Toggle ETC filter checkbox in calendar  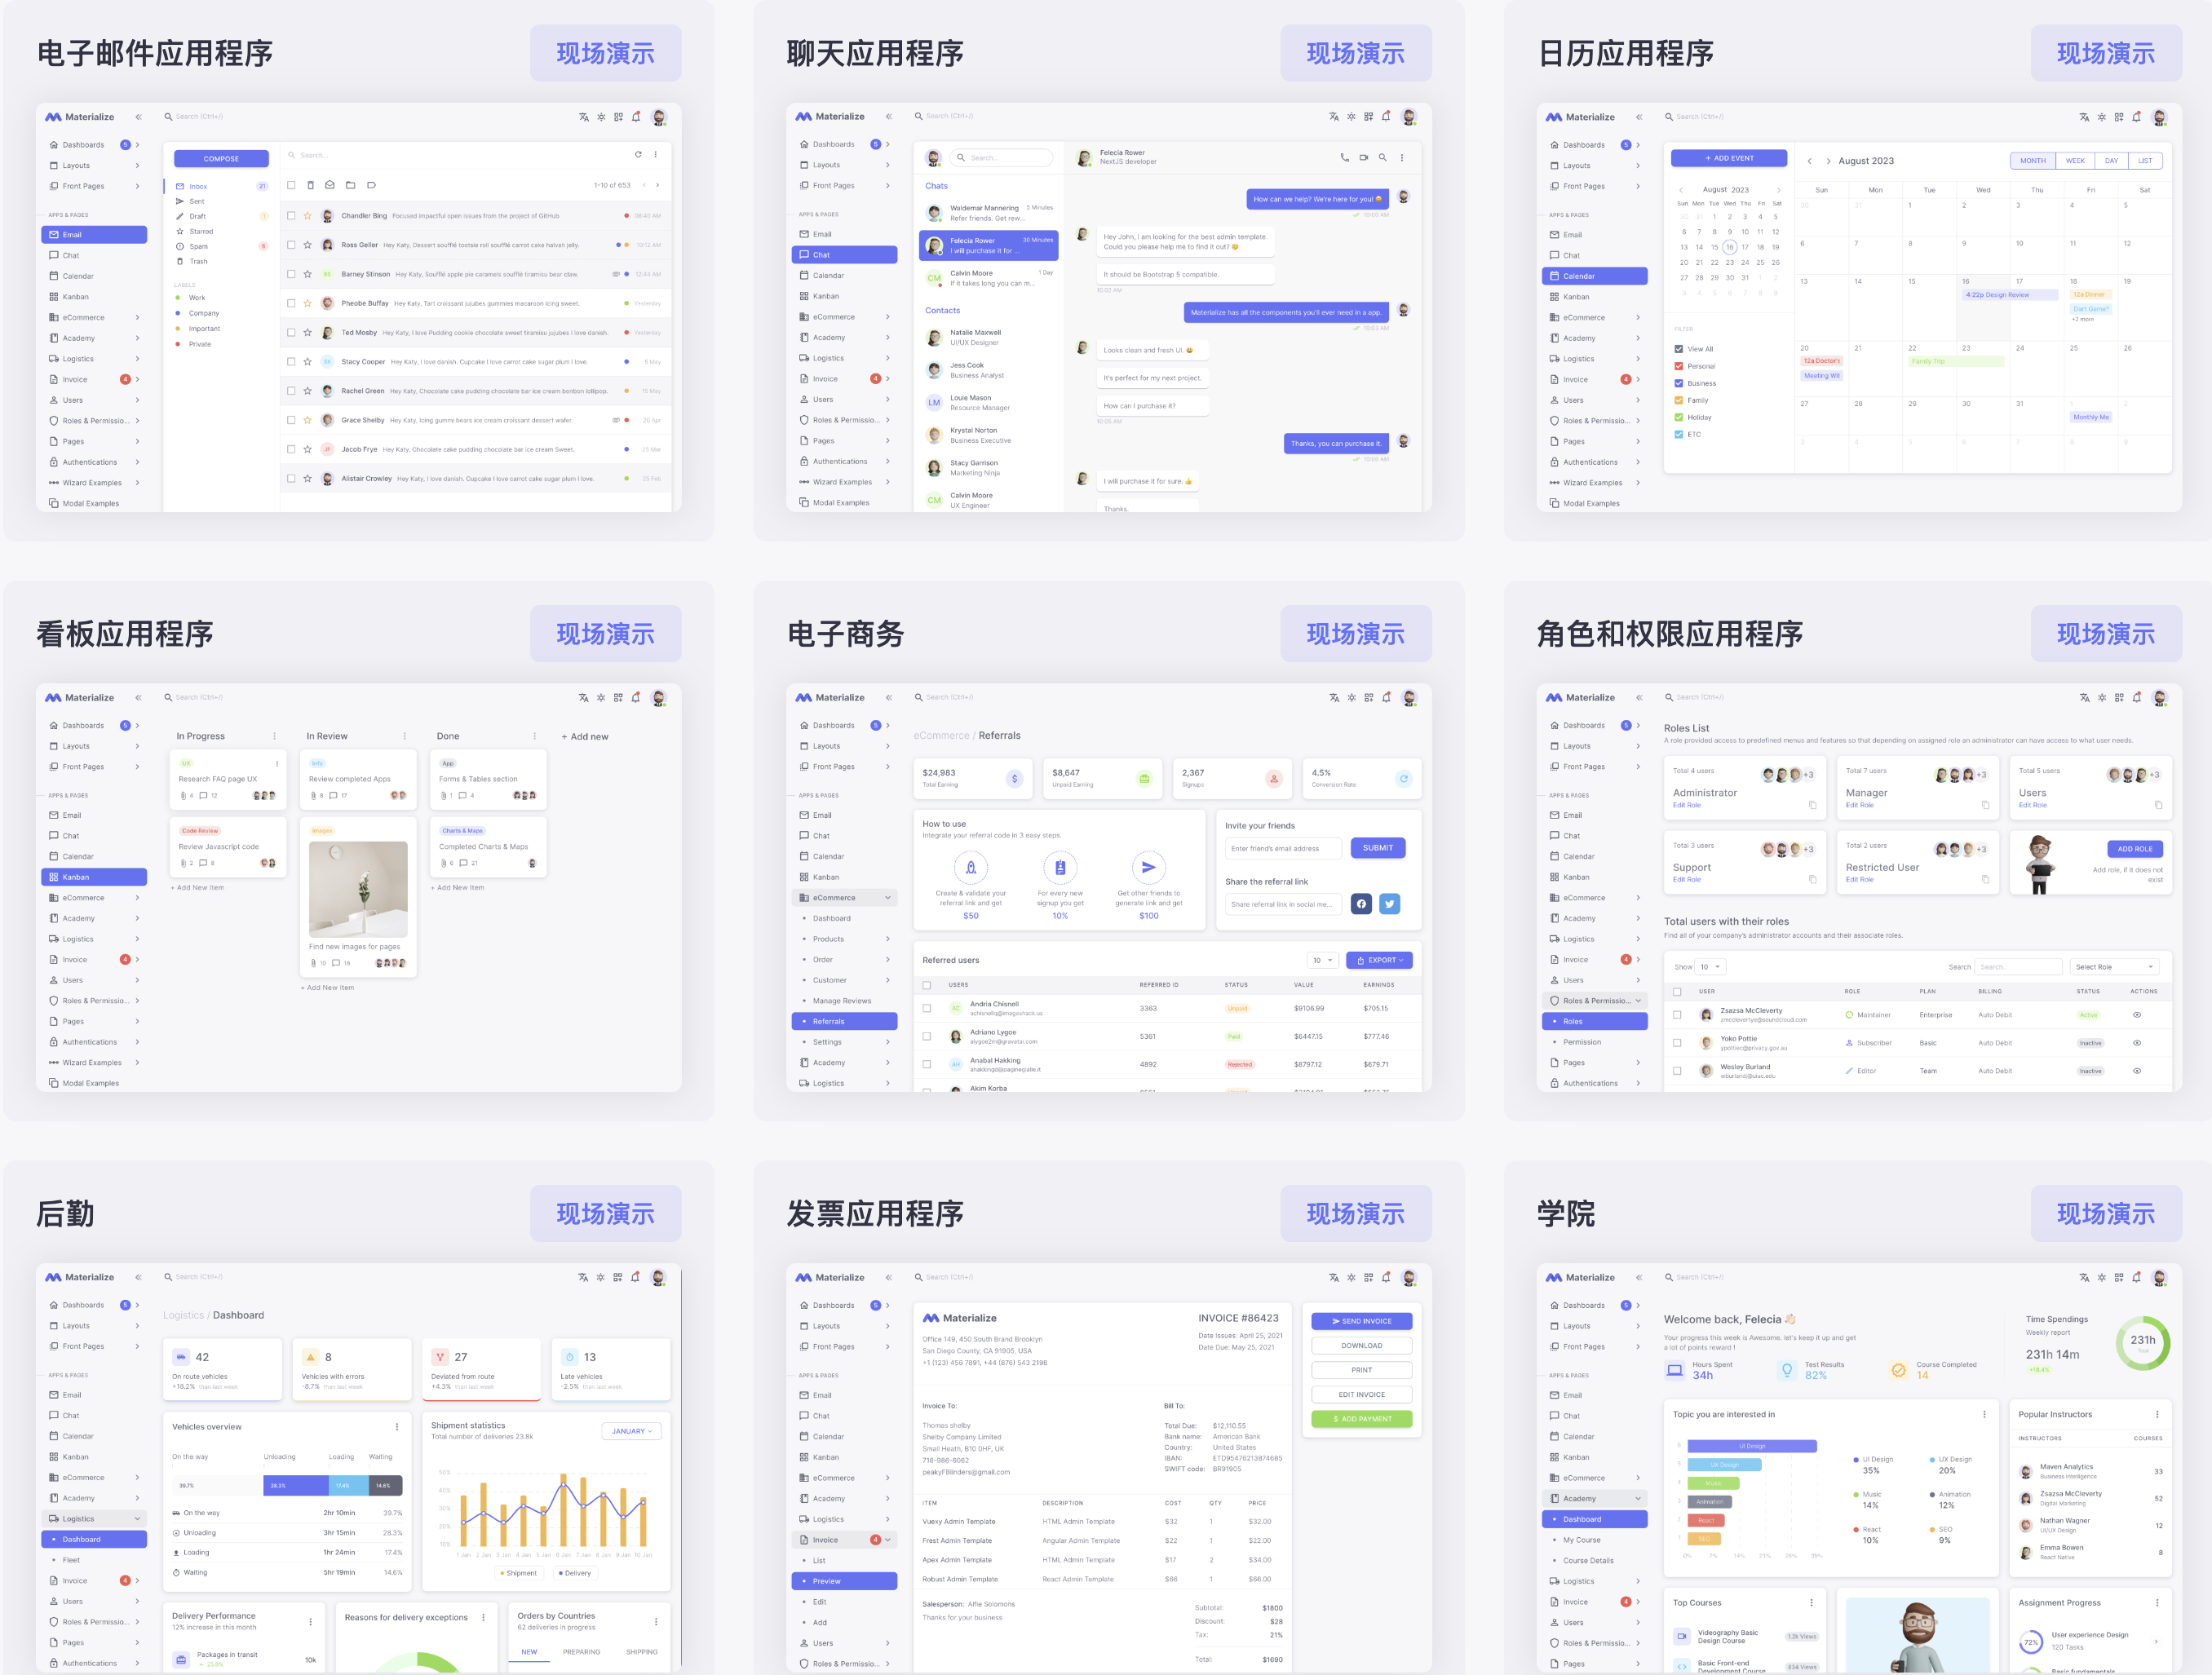point(1678,434)
